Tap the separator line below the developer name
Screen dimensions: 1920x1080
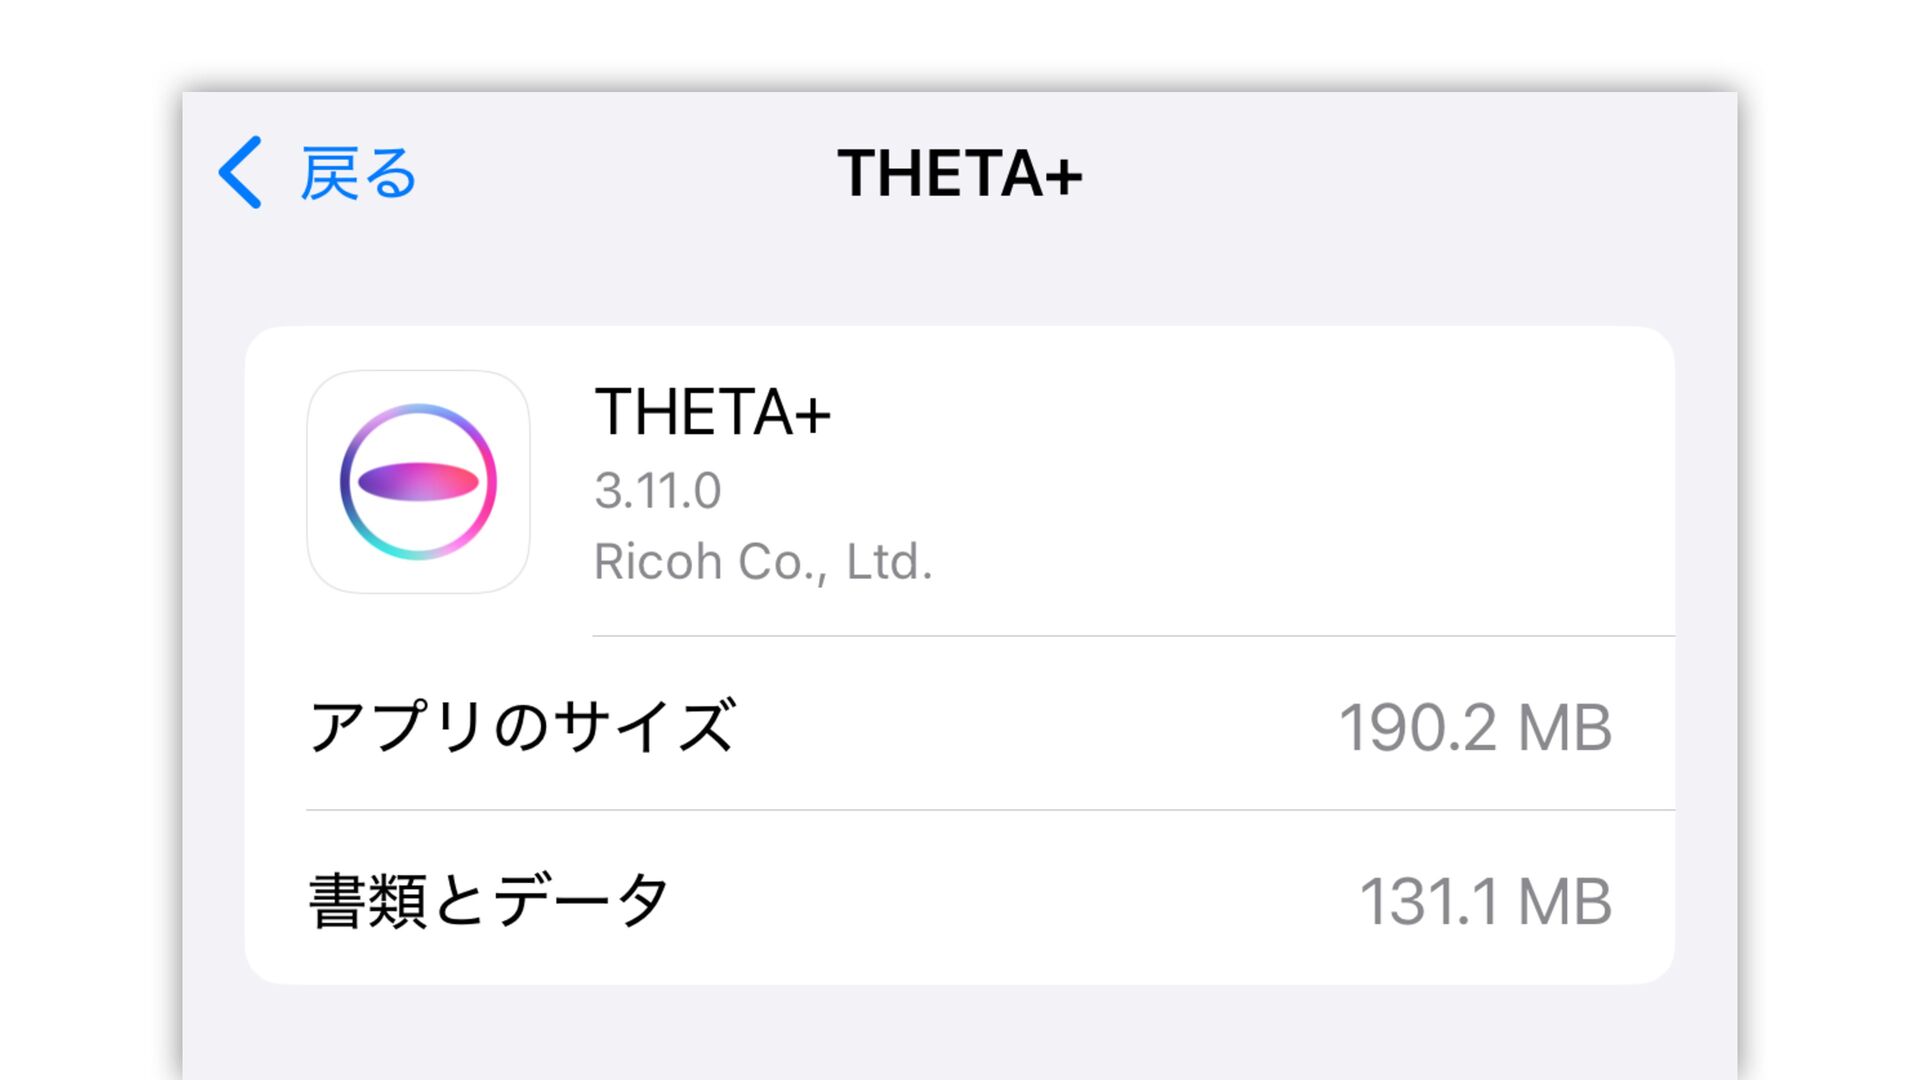pyautogui.click(x=1134, y=635)
